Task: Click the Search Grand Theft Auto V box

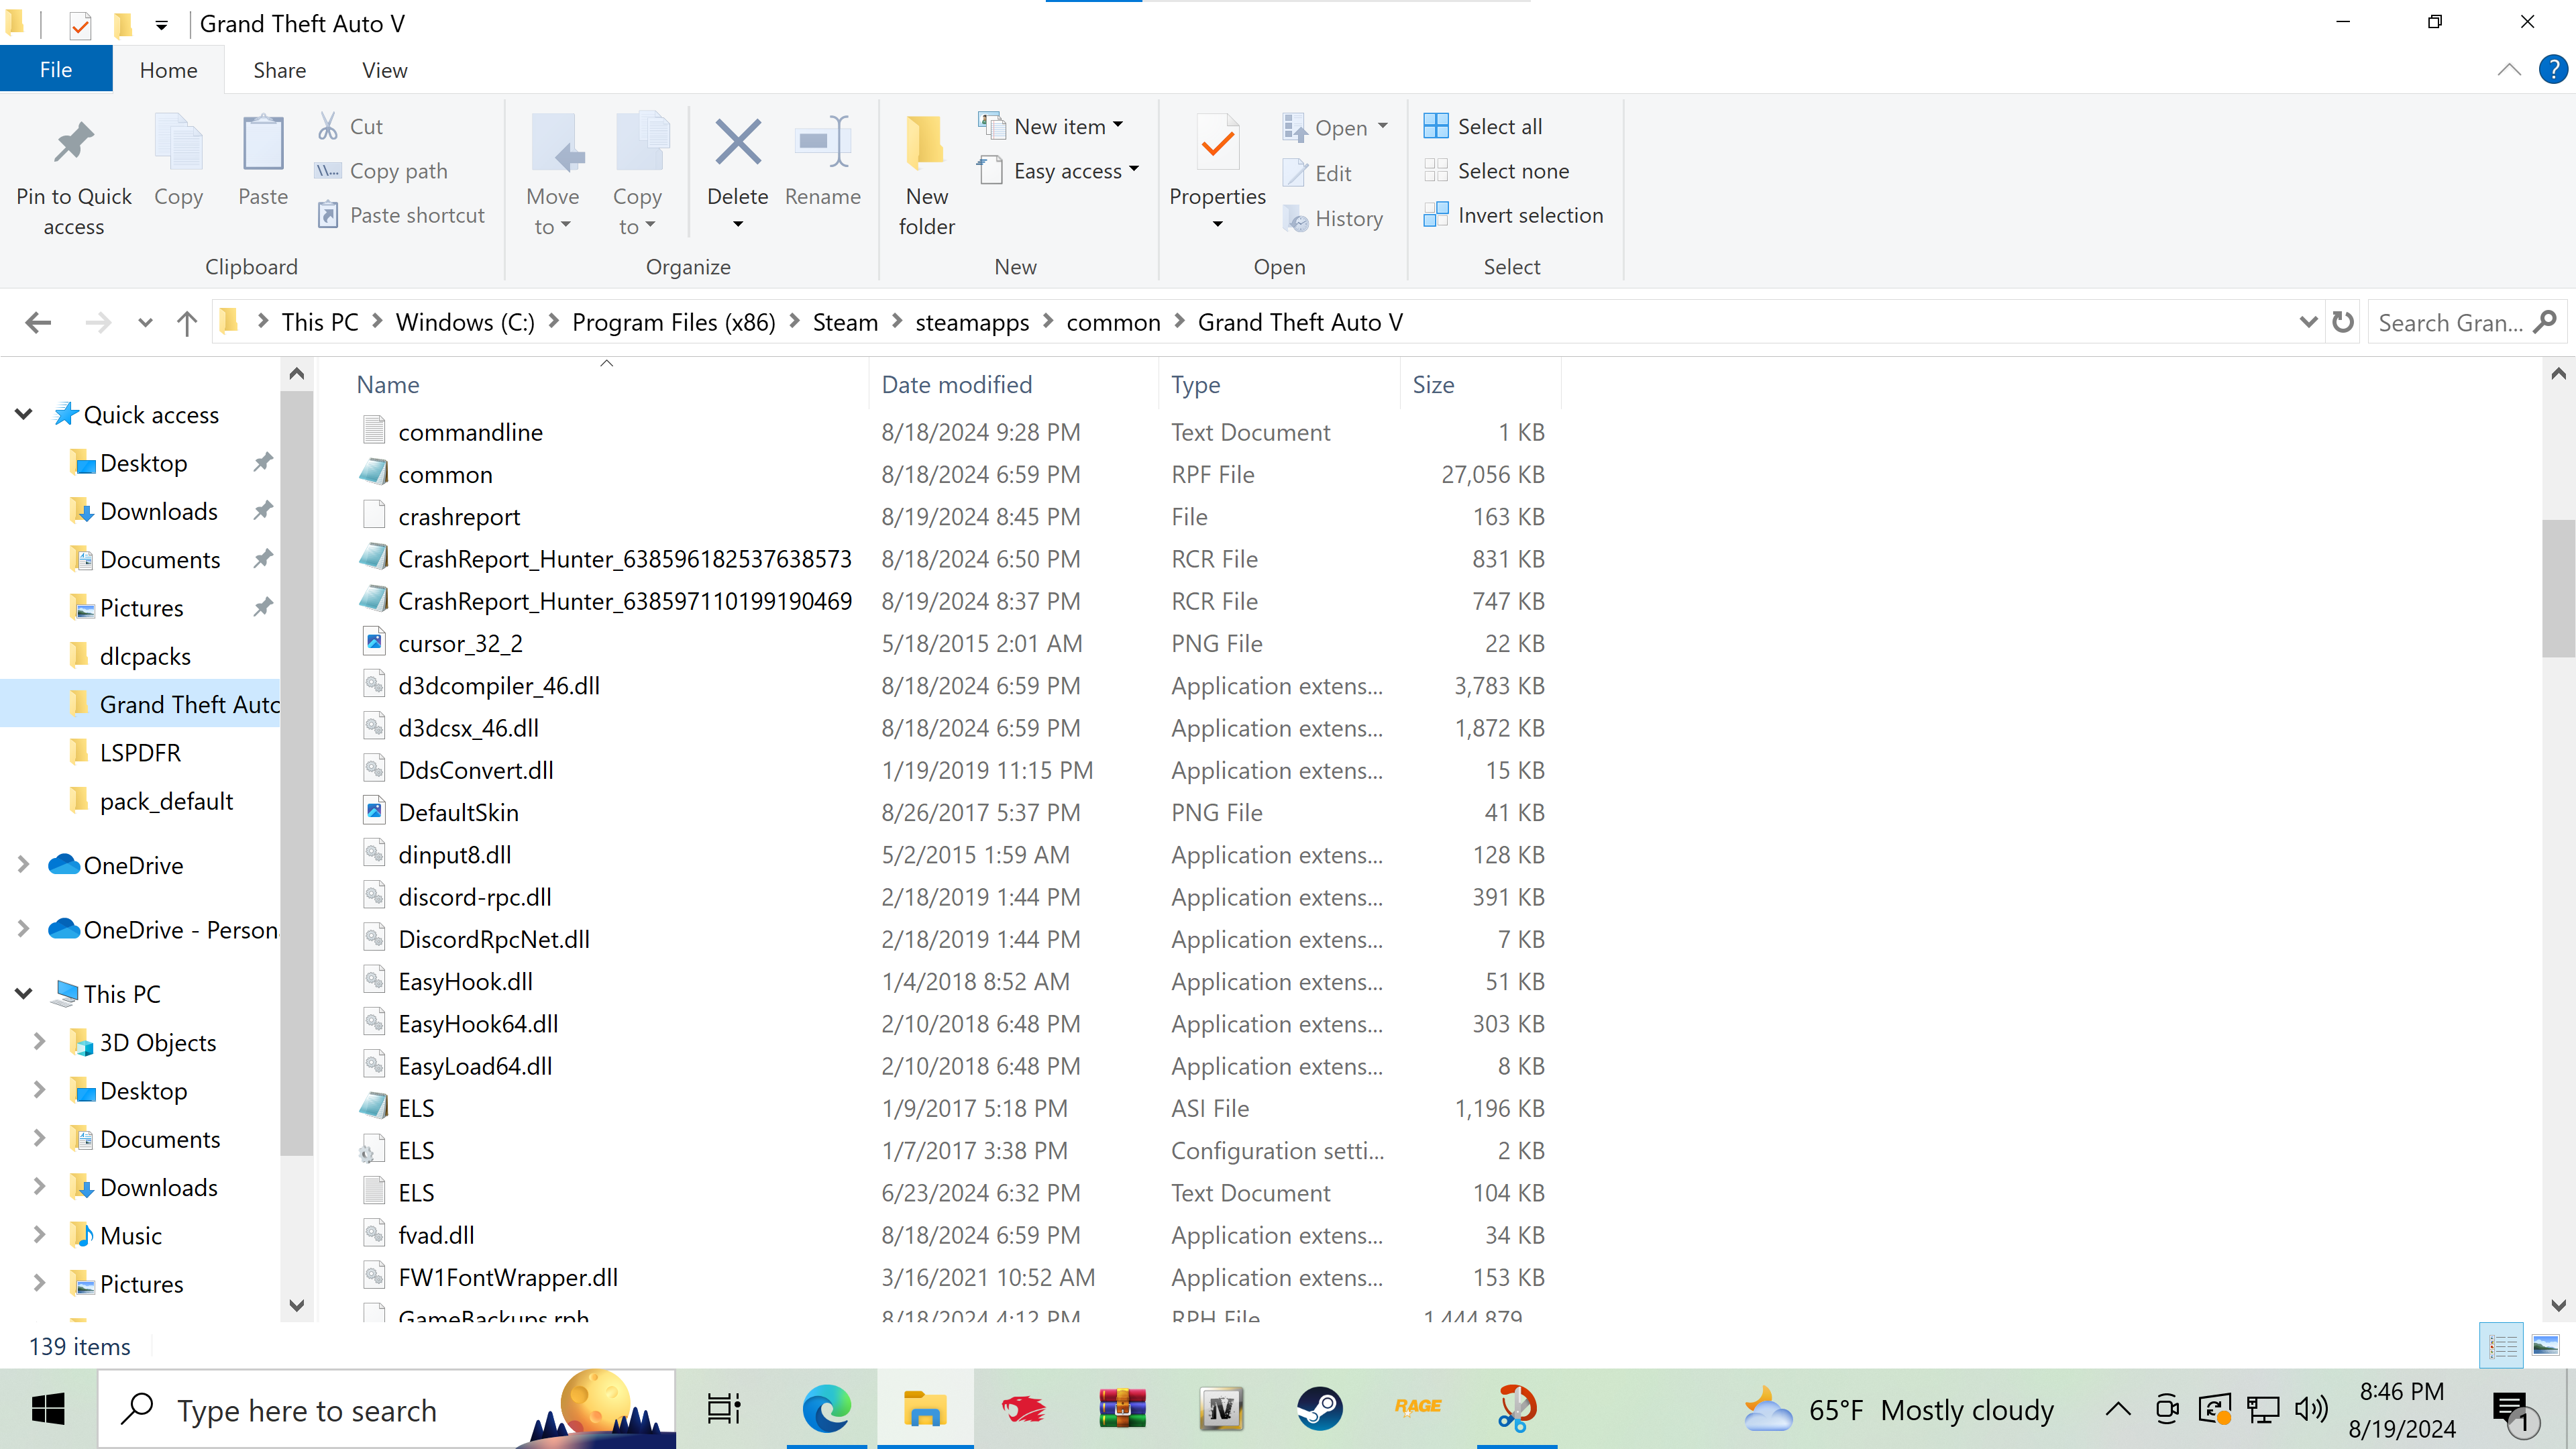Action: click(x=2450, y=322)
